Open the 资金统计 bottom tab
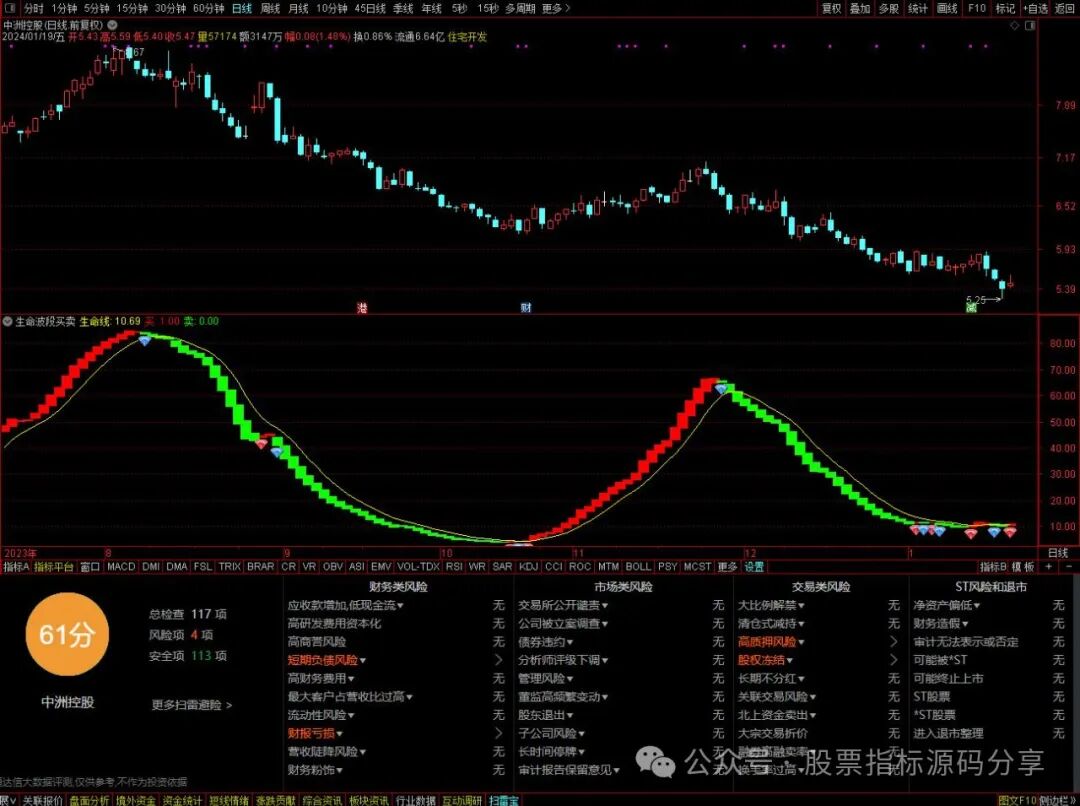 point(182,800)
